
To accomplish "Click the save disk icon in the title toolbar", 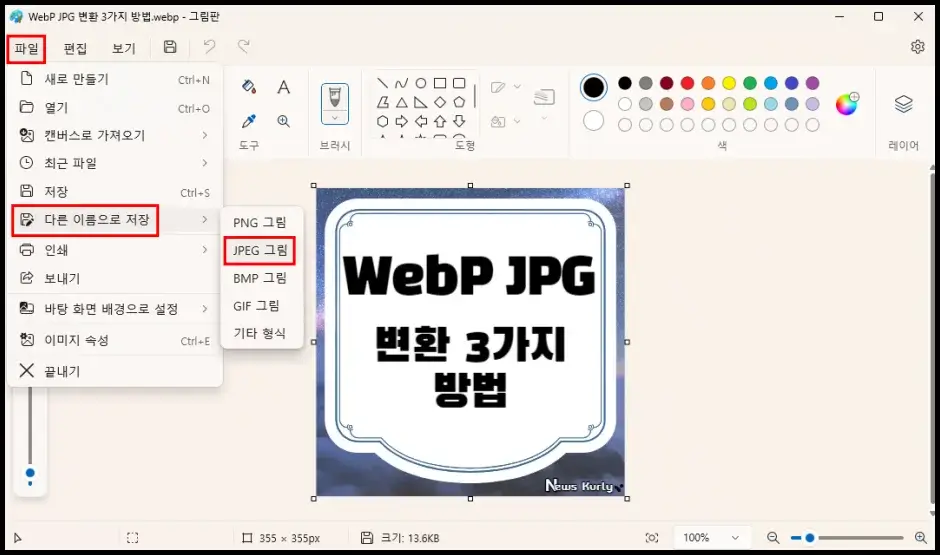I will click(170, 47).
